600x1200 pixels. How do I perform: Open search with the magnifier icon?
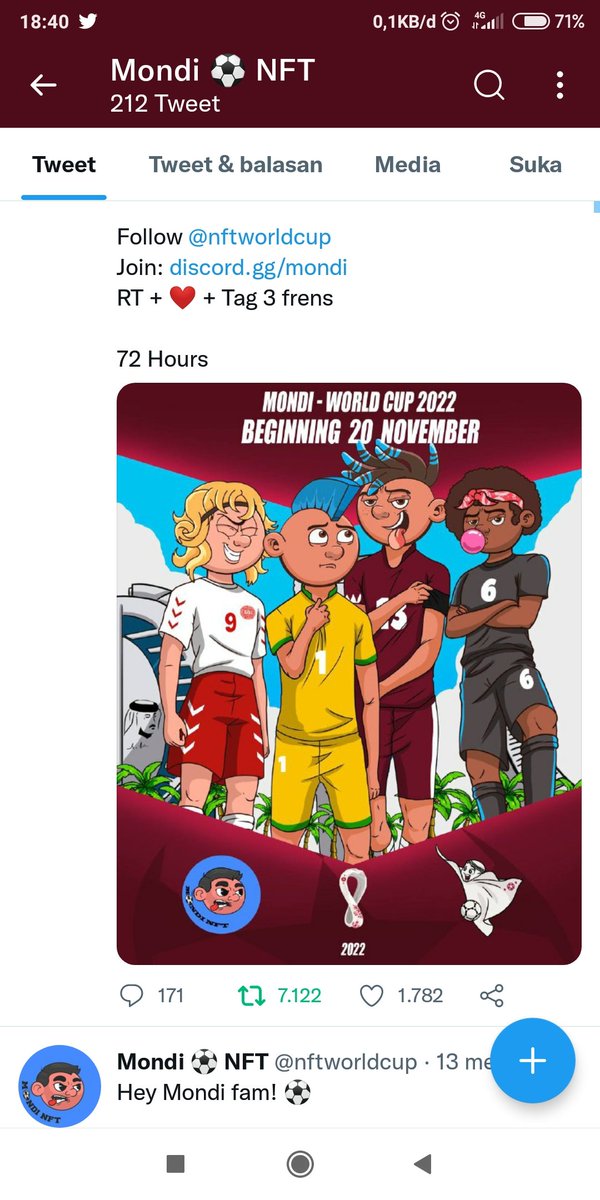489,86
